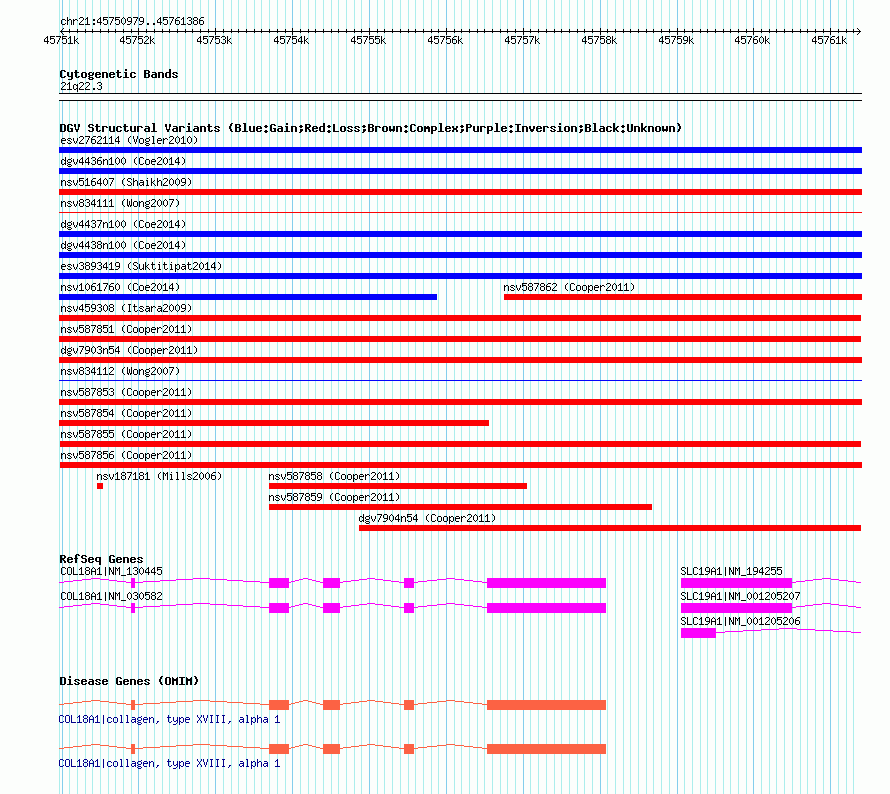This screenshot has height=794, width=890.
Task: Select the dgv7903n54 (Cooper2011) label
Action: (x=129, y=350)
